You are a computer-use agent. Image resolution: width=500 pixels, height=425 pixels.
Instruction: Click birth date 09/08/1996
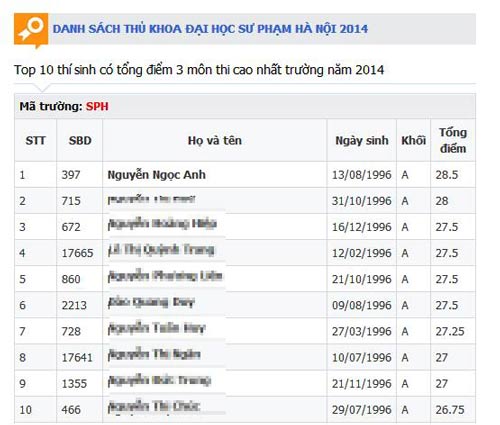coord(361,305)
